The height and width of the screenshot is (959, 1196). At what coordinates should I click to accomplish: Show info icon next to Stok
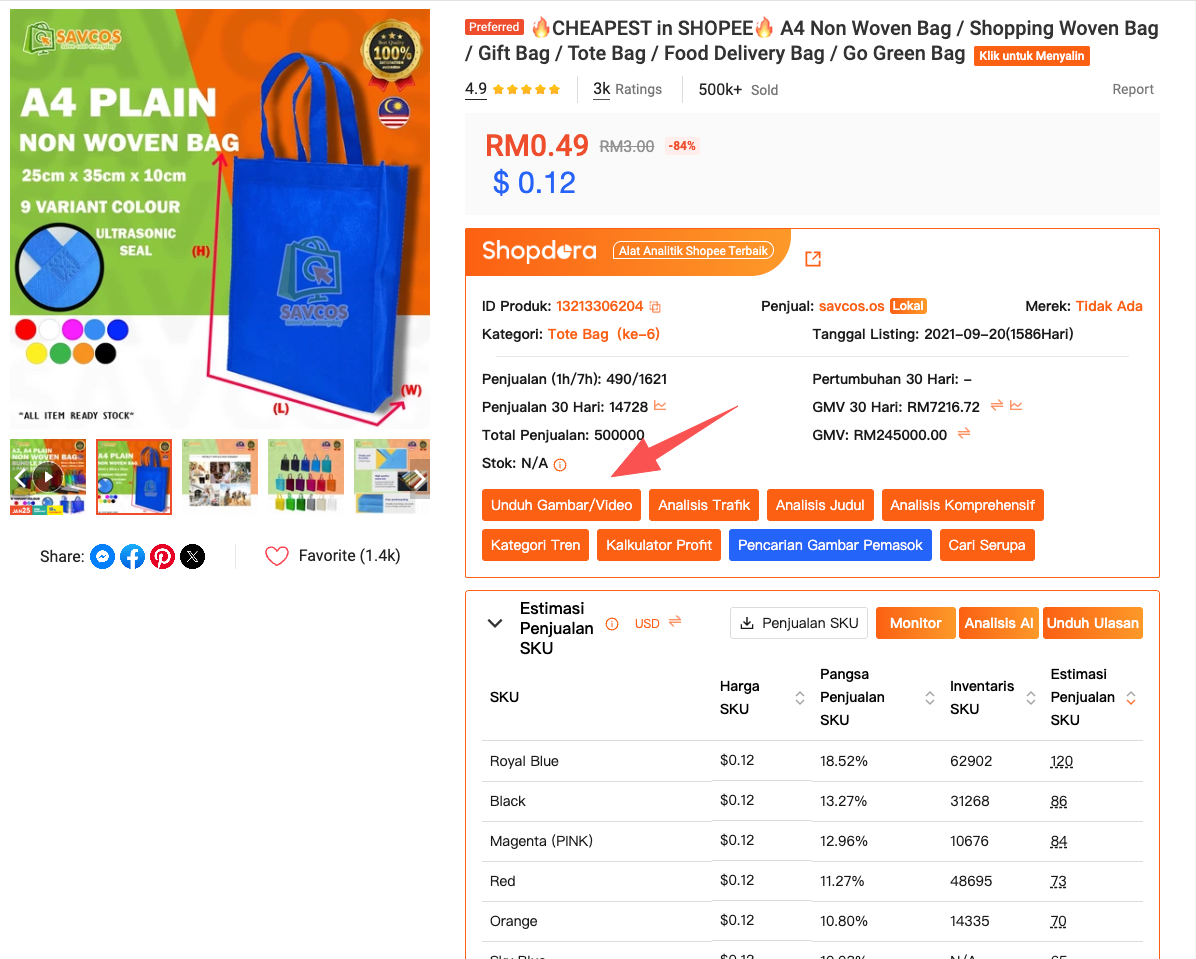(560, 464)
